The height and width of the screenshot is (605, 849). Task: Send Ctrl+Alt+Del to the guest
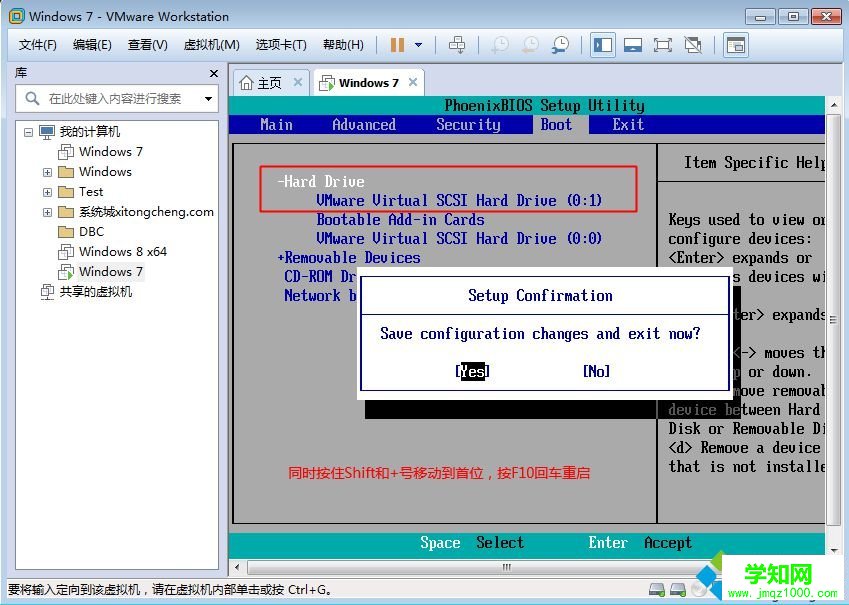[455, 44]
